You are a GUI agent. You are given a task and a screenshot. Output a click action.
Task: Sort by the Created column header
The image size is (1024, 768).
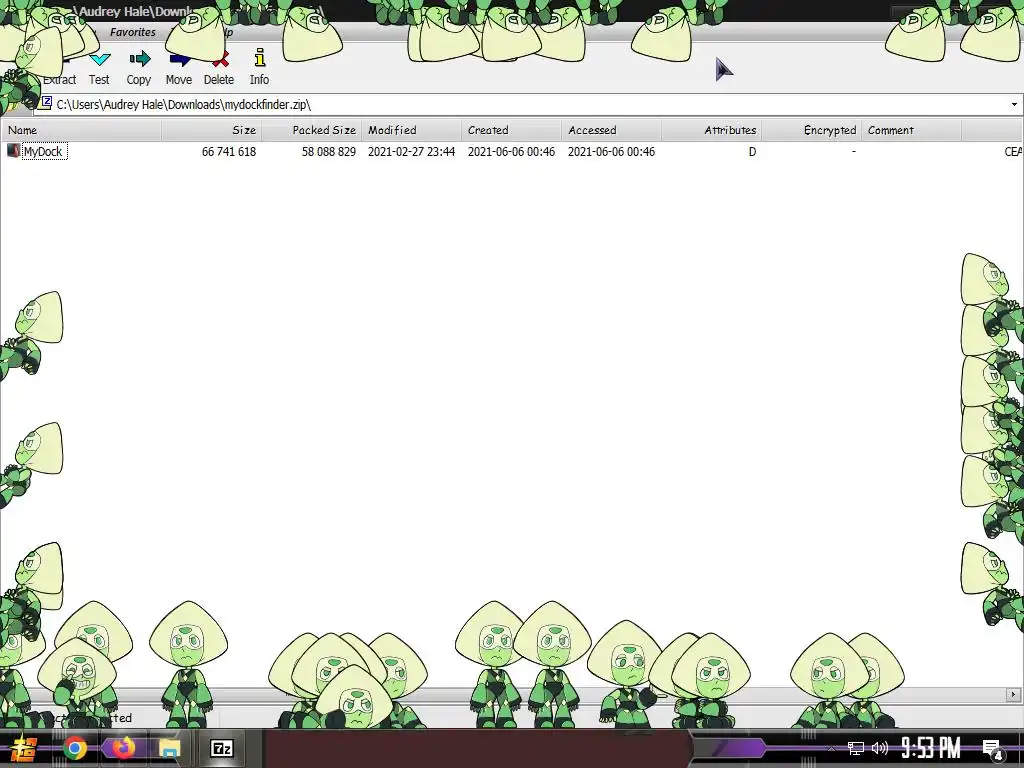pos(511,130)
